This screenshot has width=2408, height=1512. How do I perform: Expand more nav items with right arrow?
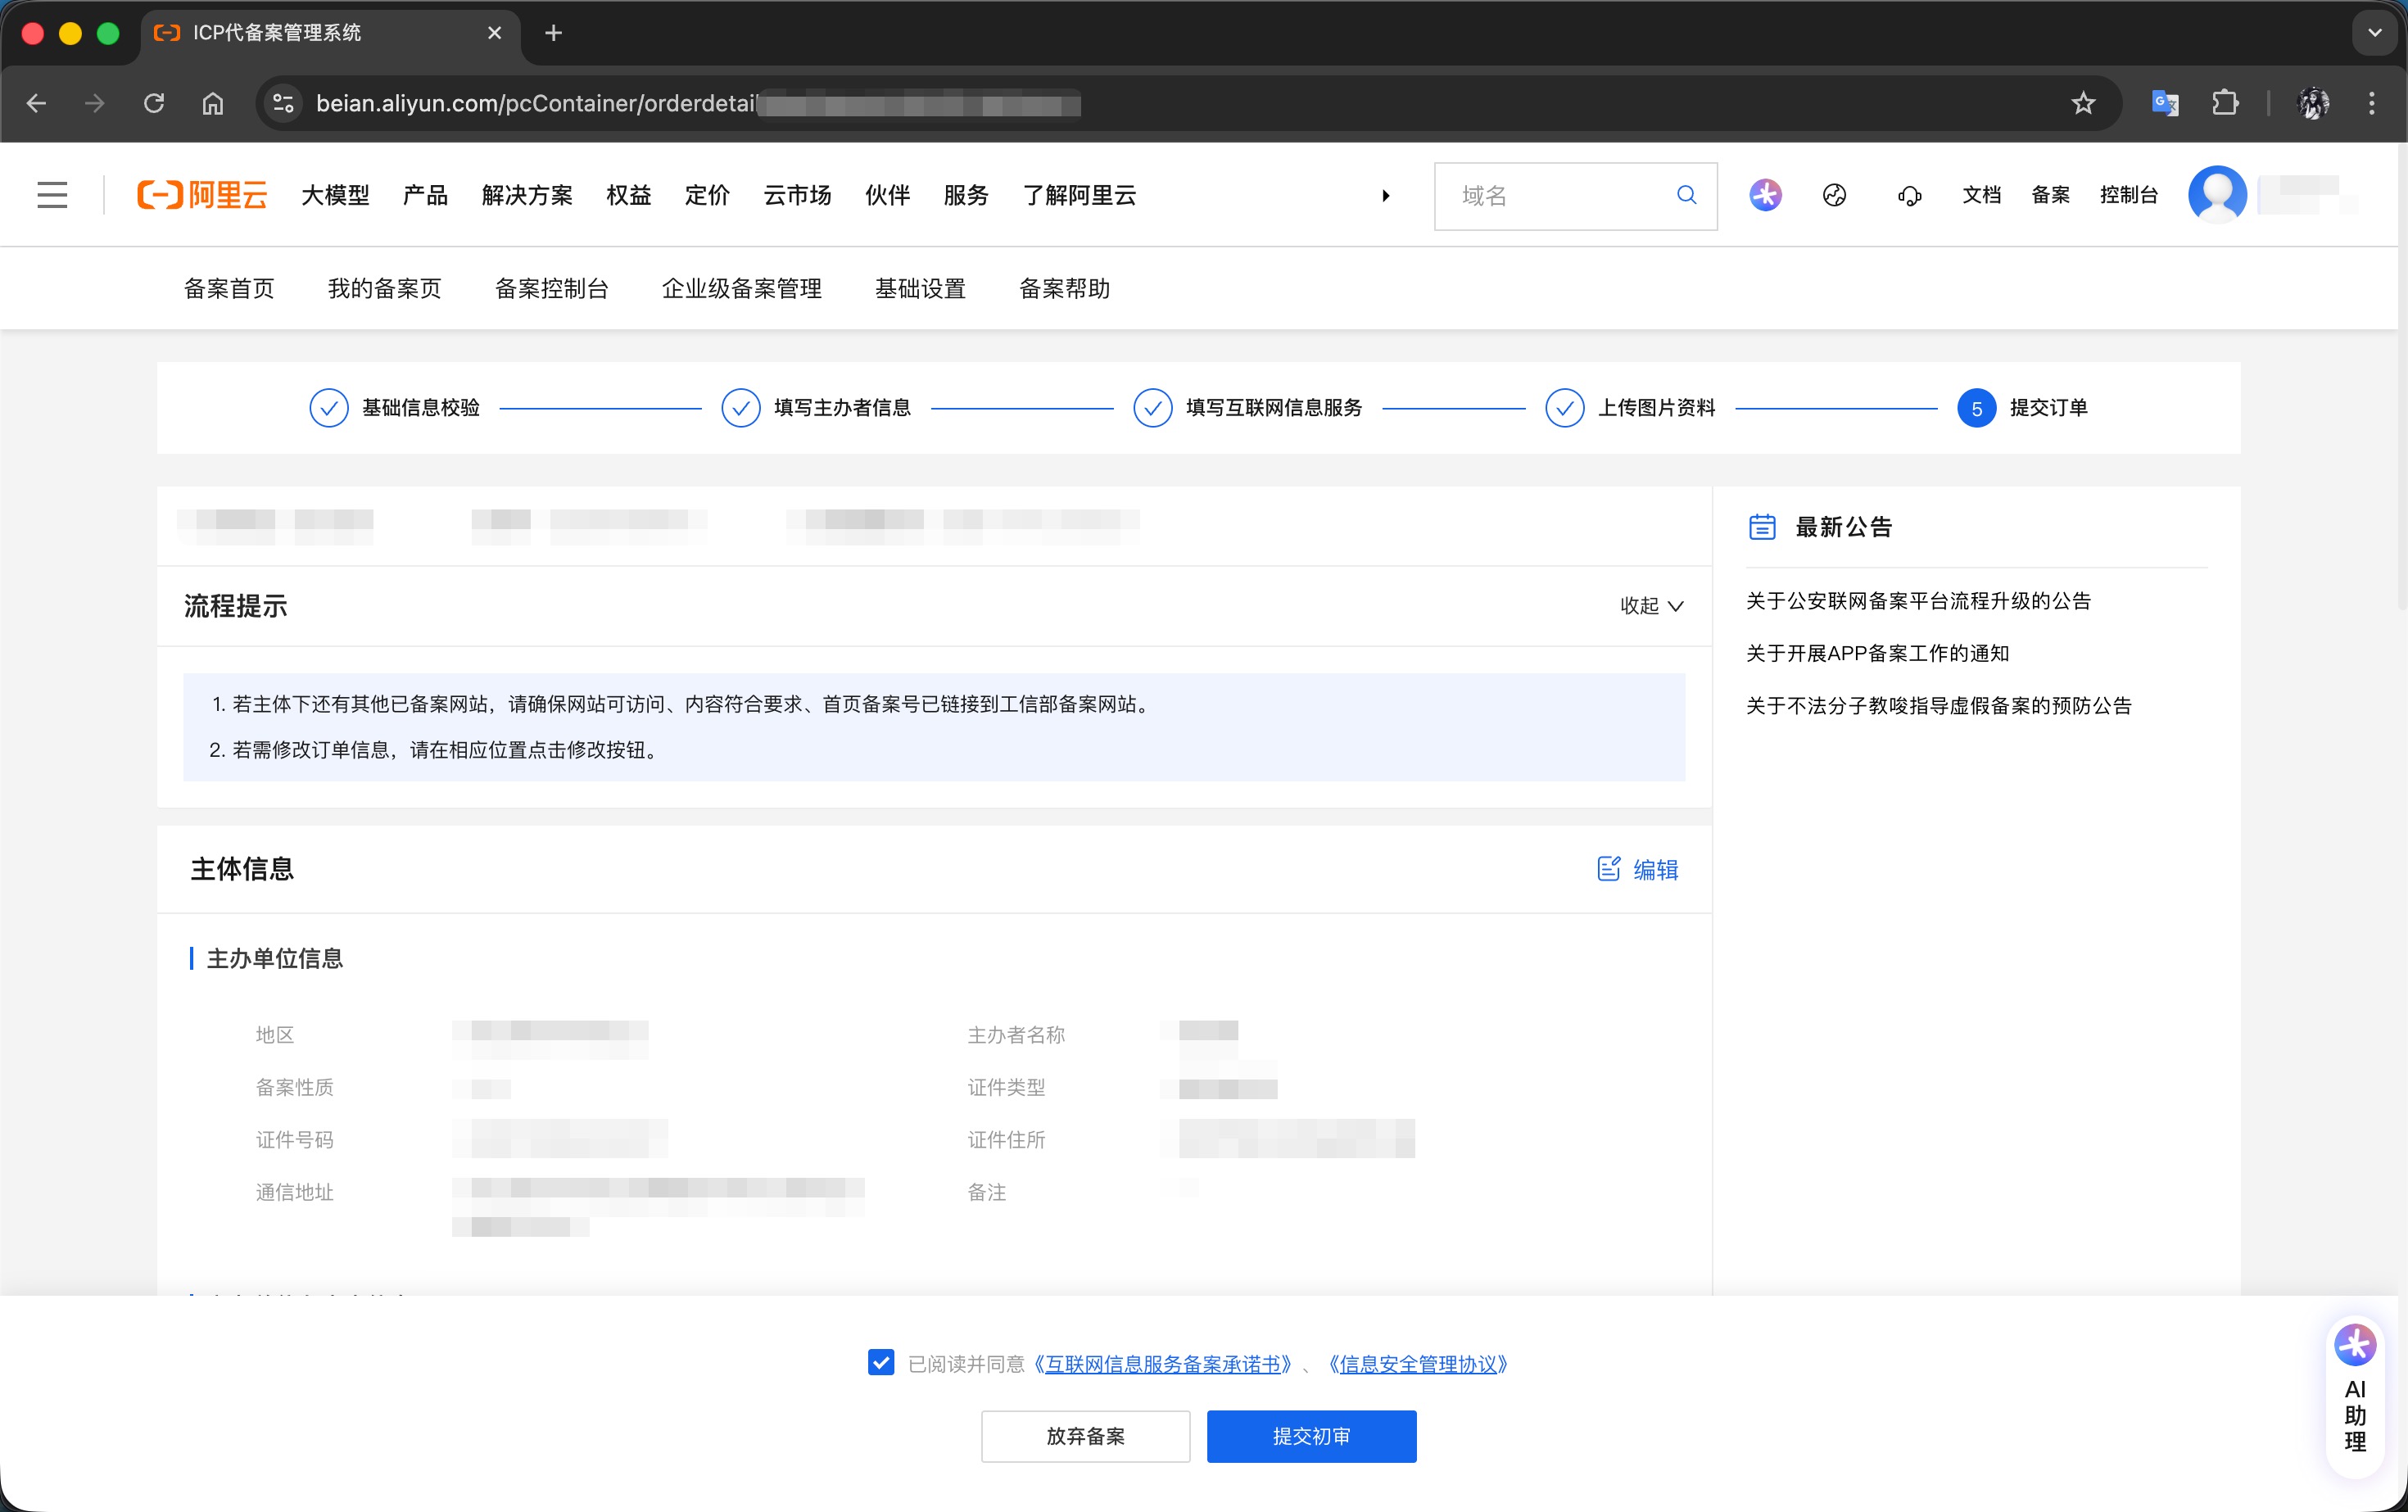click(1385, 196)
